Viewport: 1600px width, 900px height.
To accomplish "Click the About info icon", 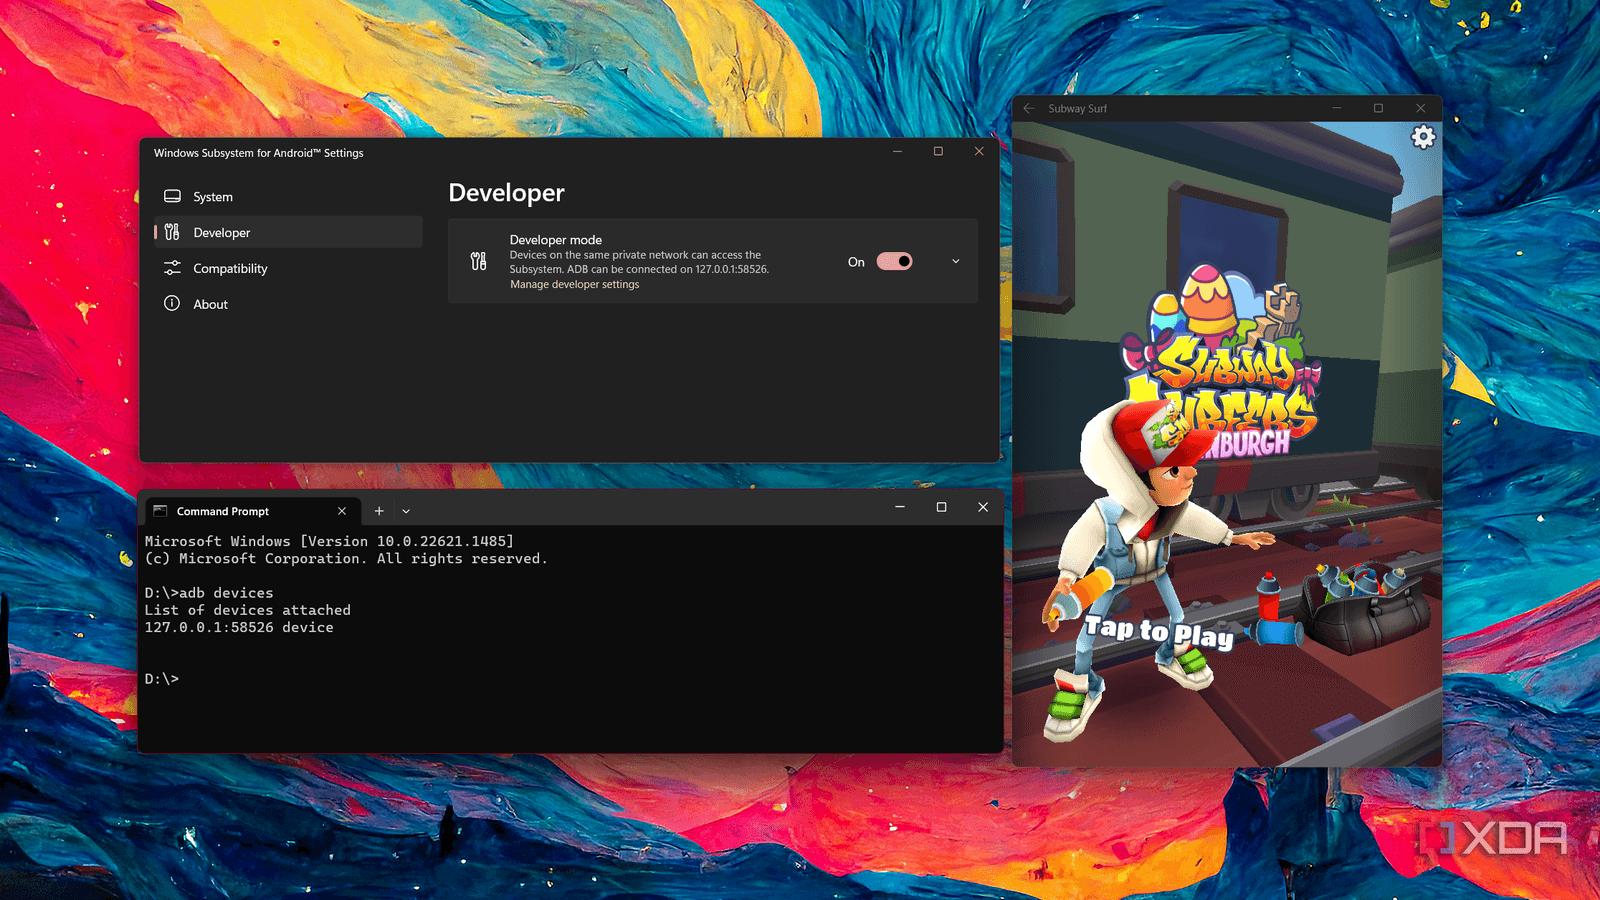I will pos(172,304).
